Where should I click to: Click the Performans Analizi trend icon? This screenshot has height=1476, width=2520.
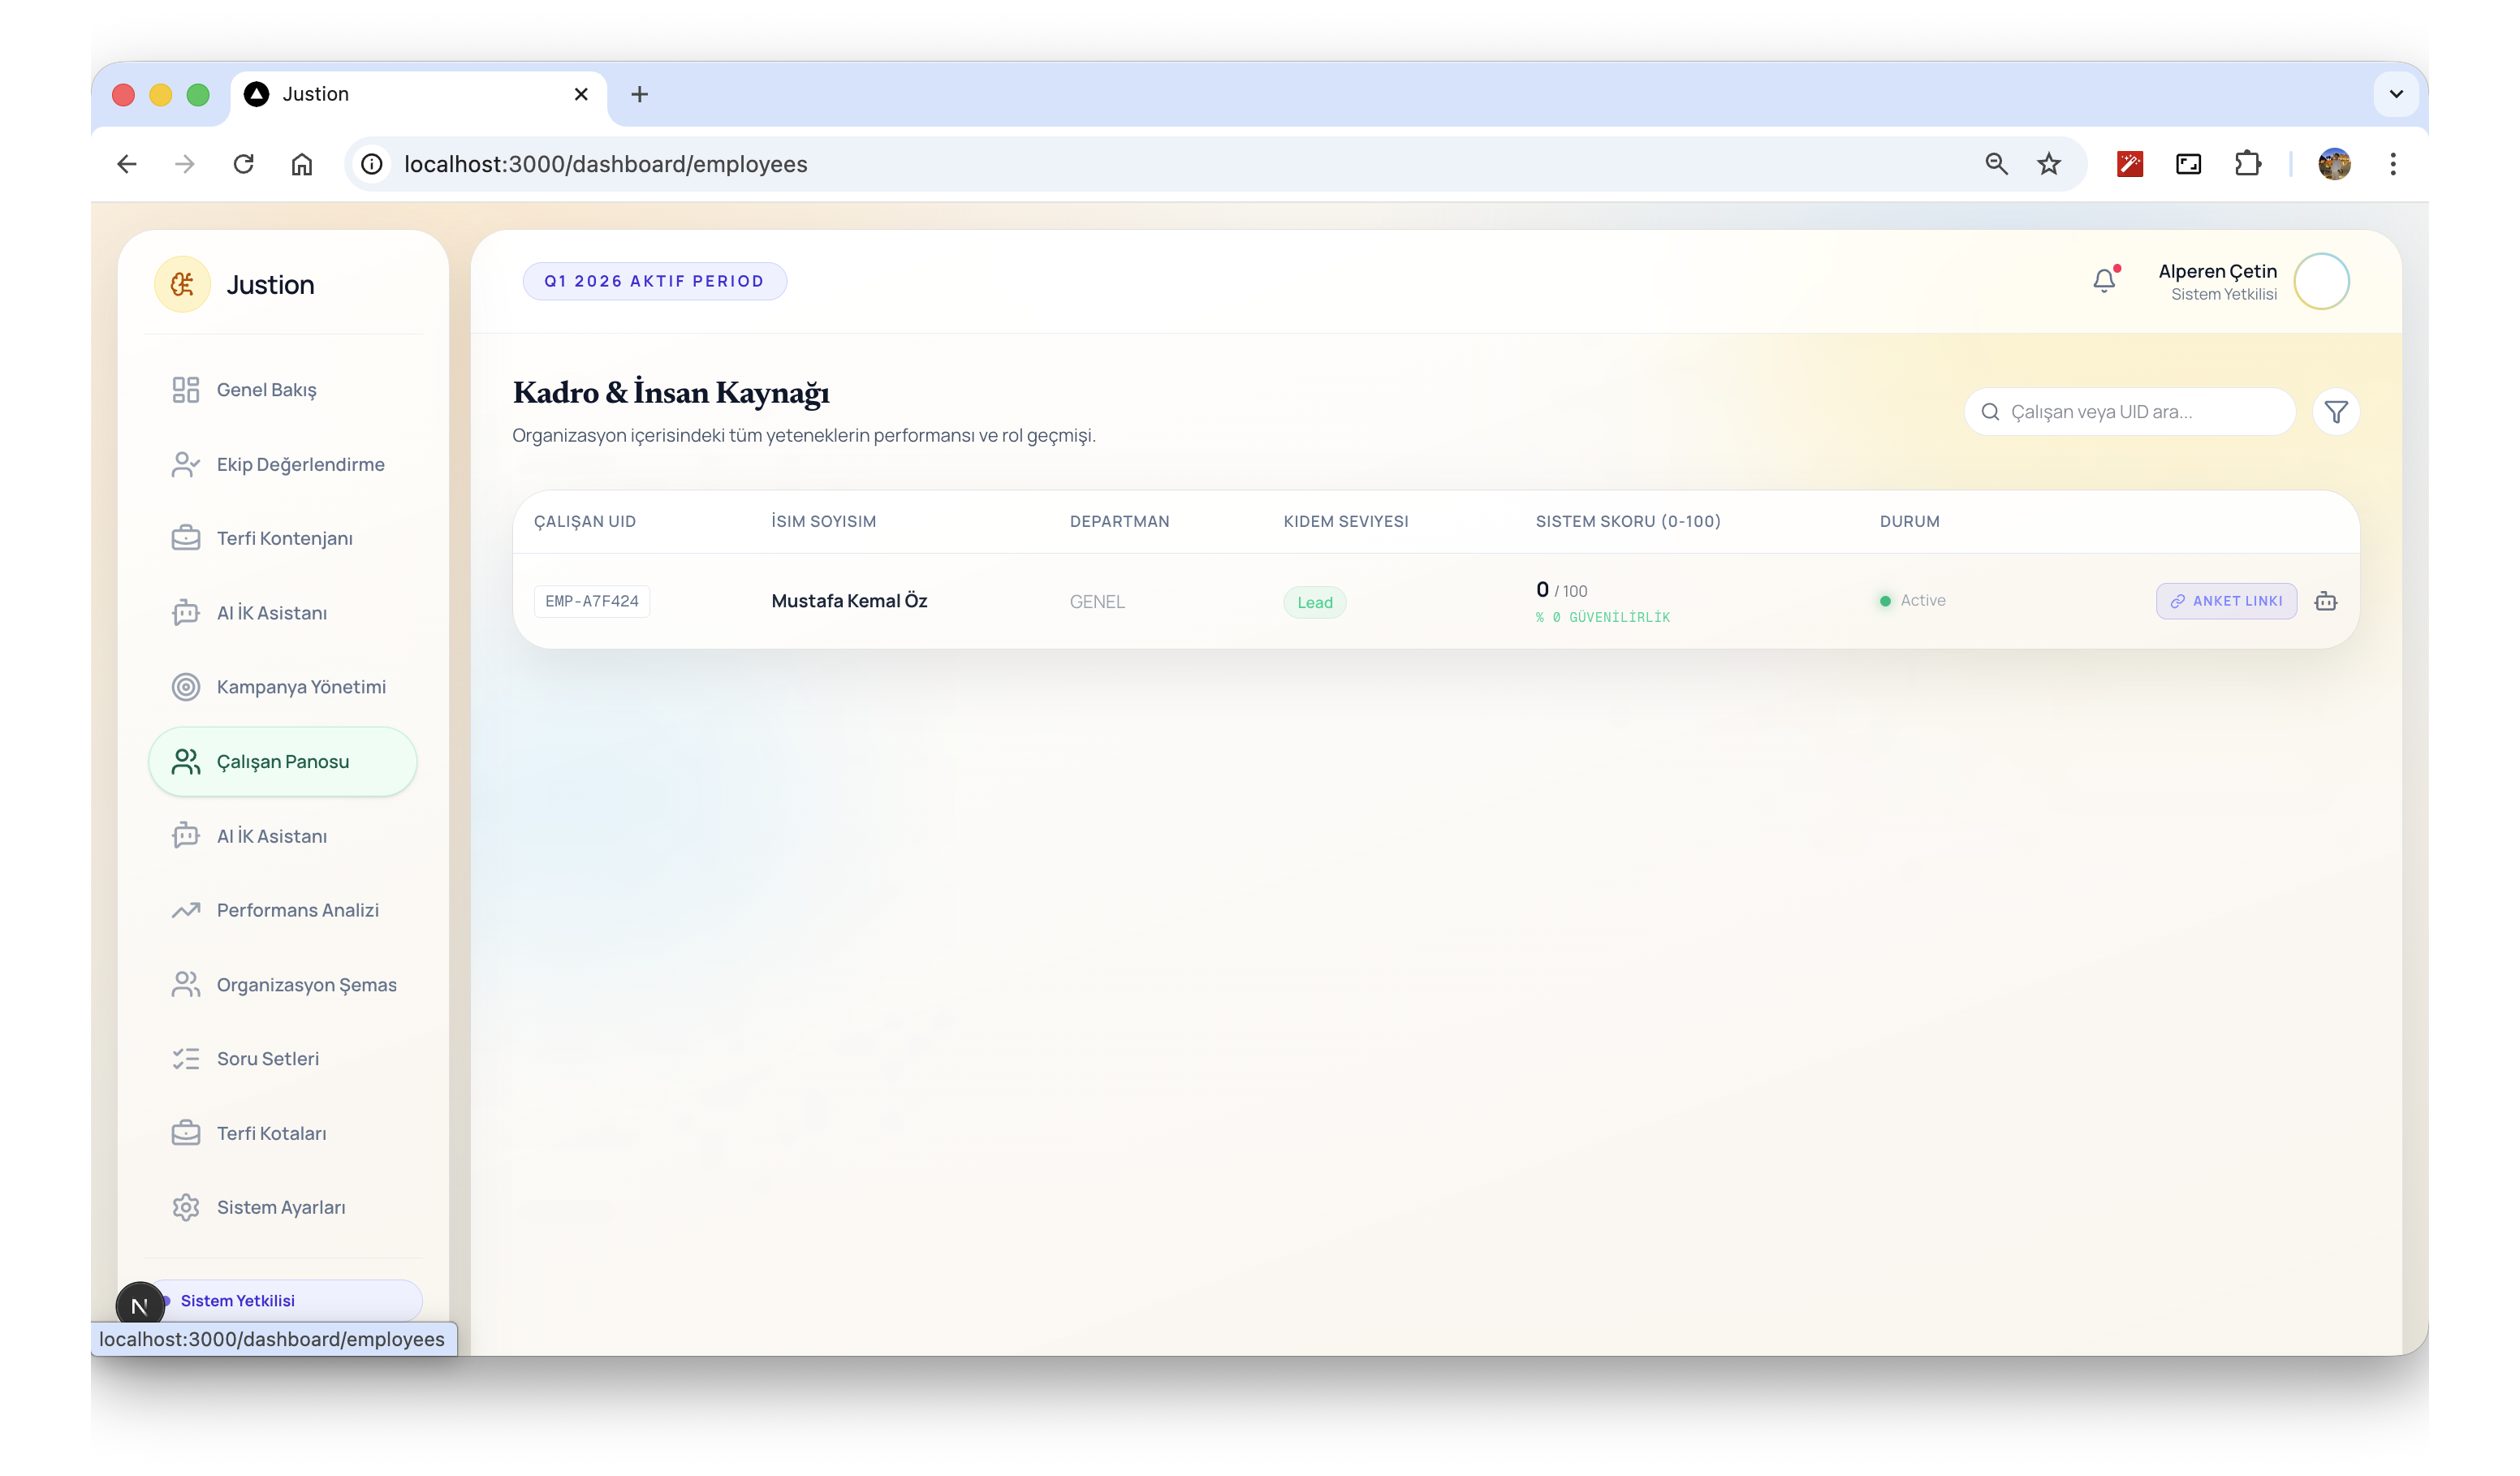[x=186, y=910]
